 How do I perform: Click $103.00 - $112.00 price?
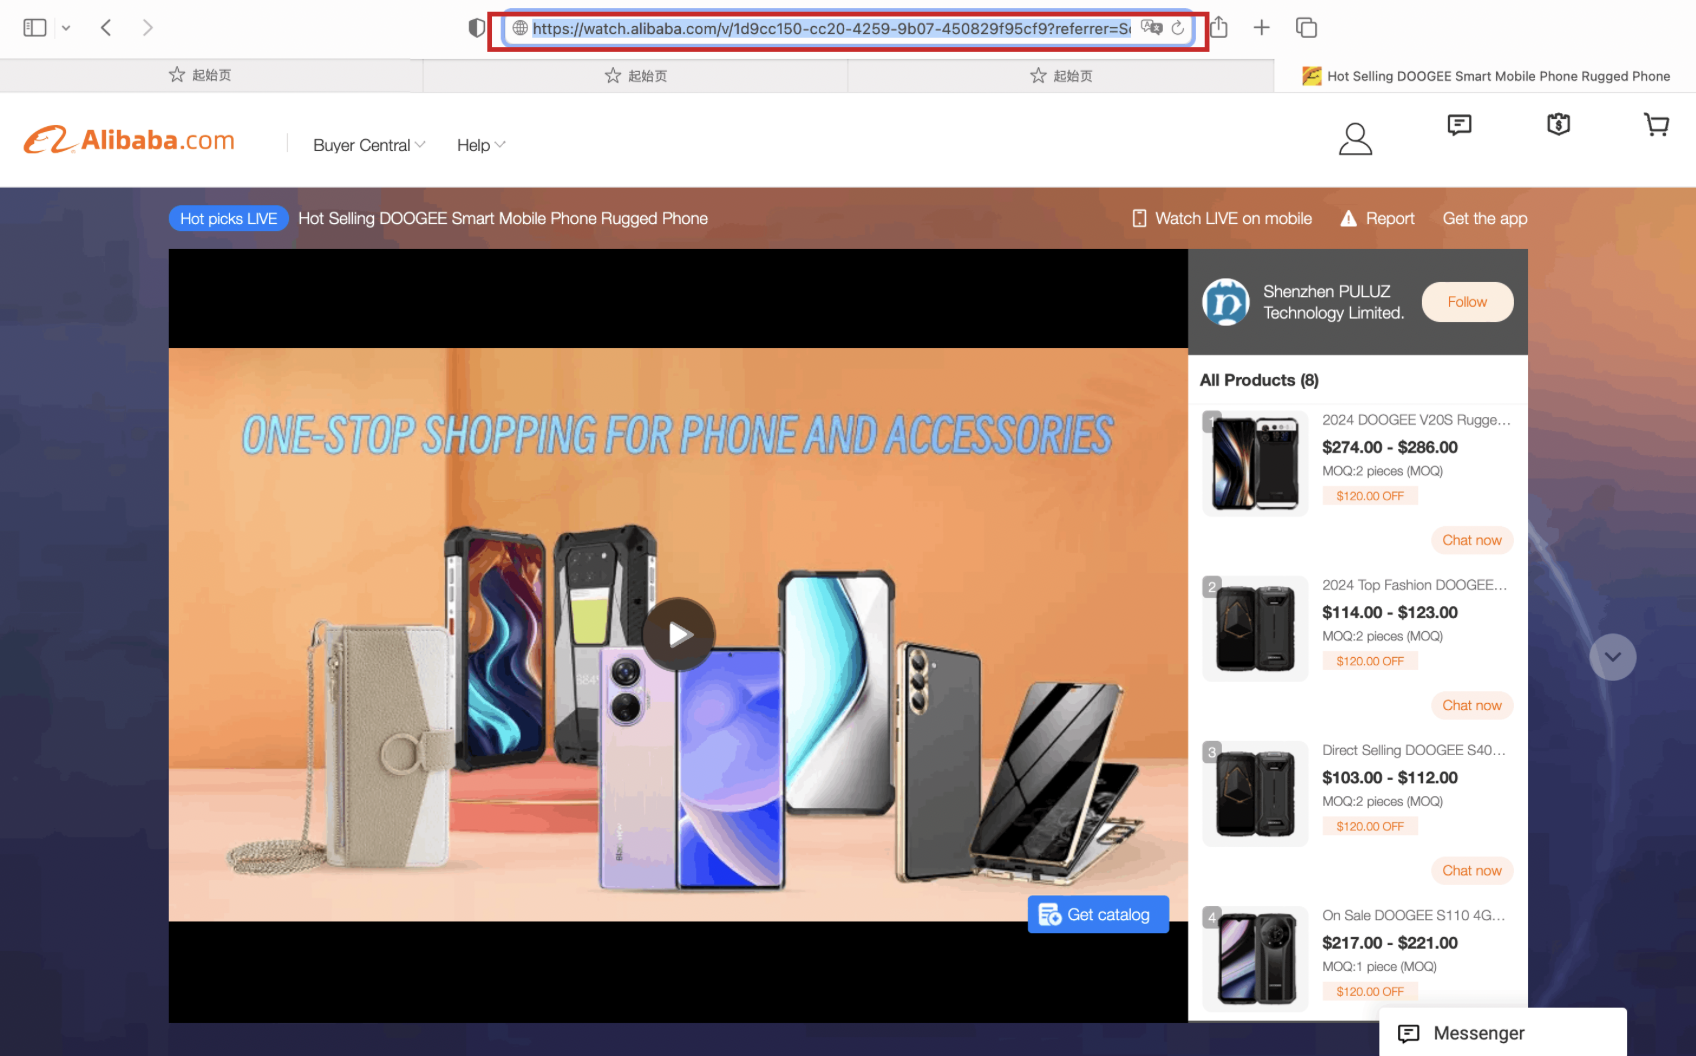[1390, 777]
